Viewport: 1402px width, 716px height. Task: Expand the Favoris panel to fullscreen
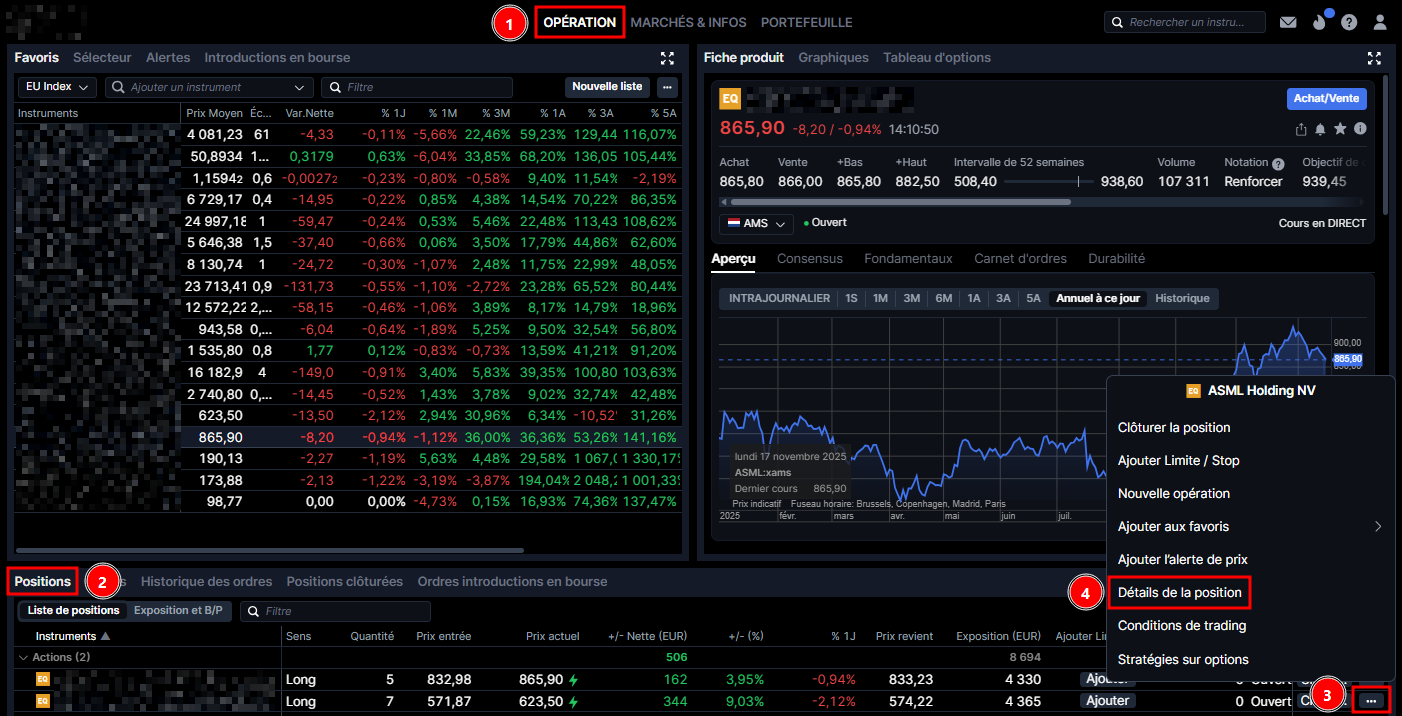(x=668, y=58)
